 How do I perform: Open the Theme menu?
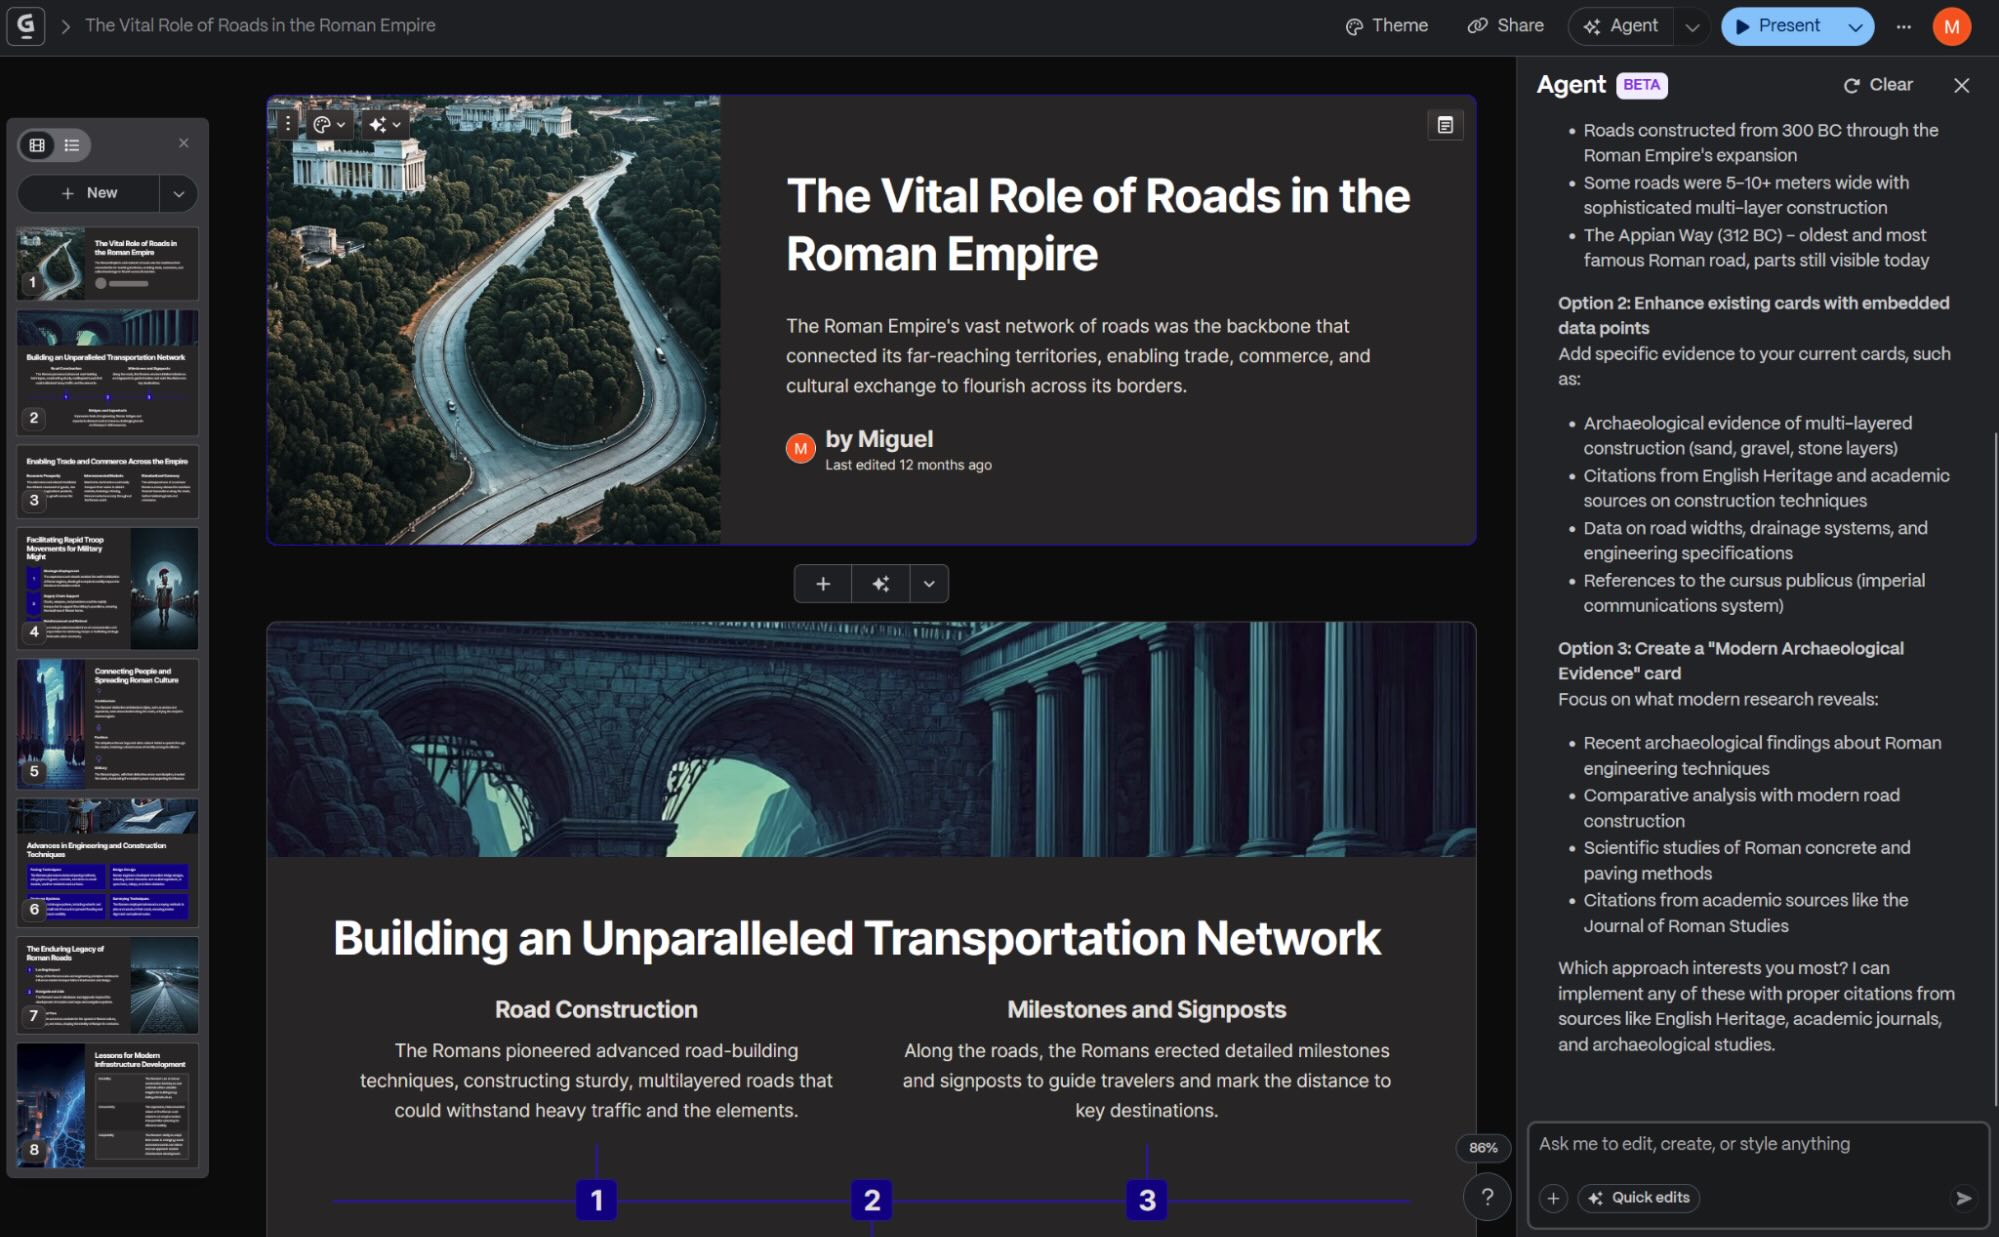[x=1387, y=25]
